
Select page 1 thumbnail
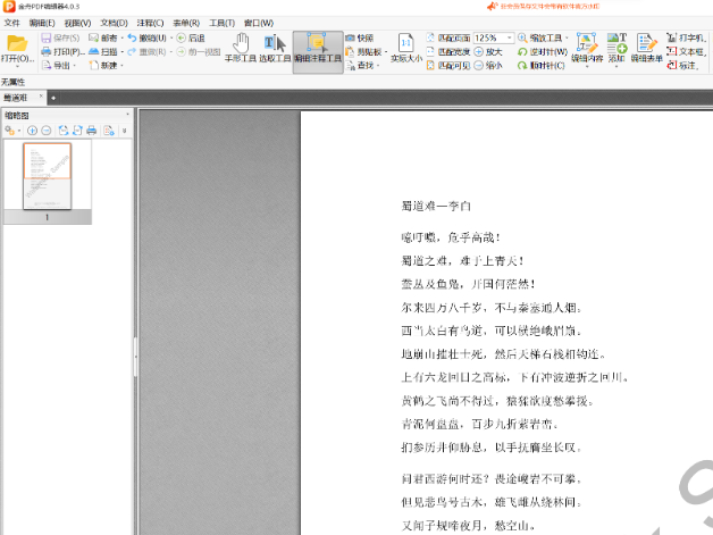[x=47, y=176]
